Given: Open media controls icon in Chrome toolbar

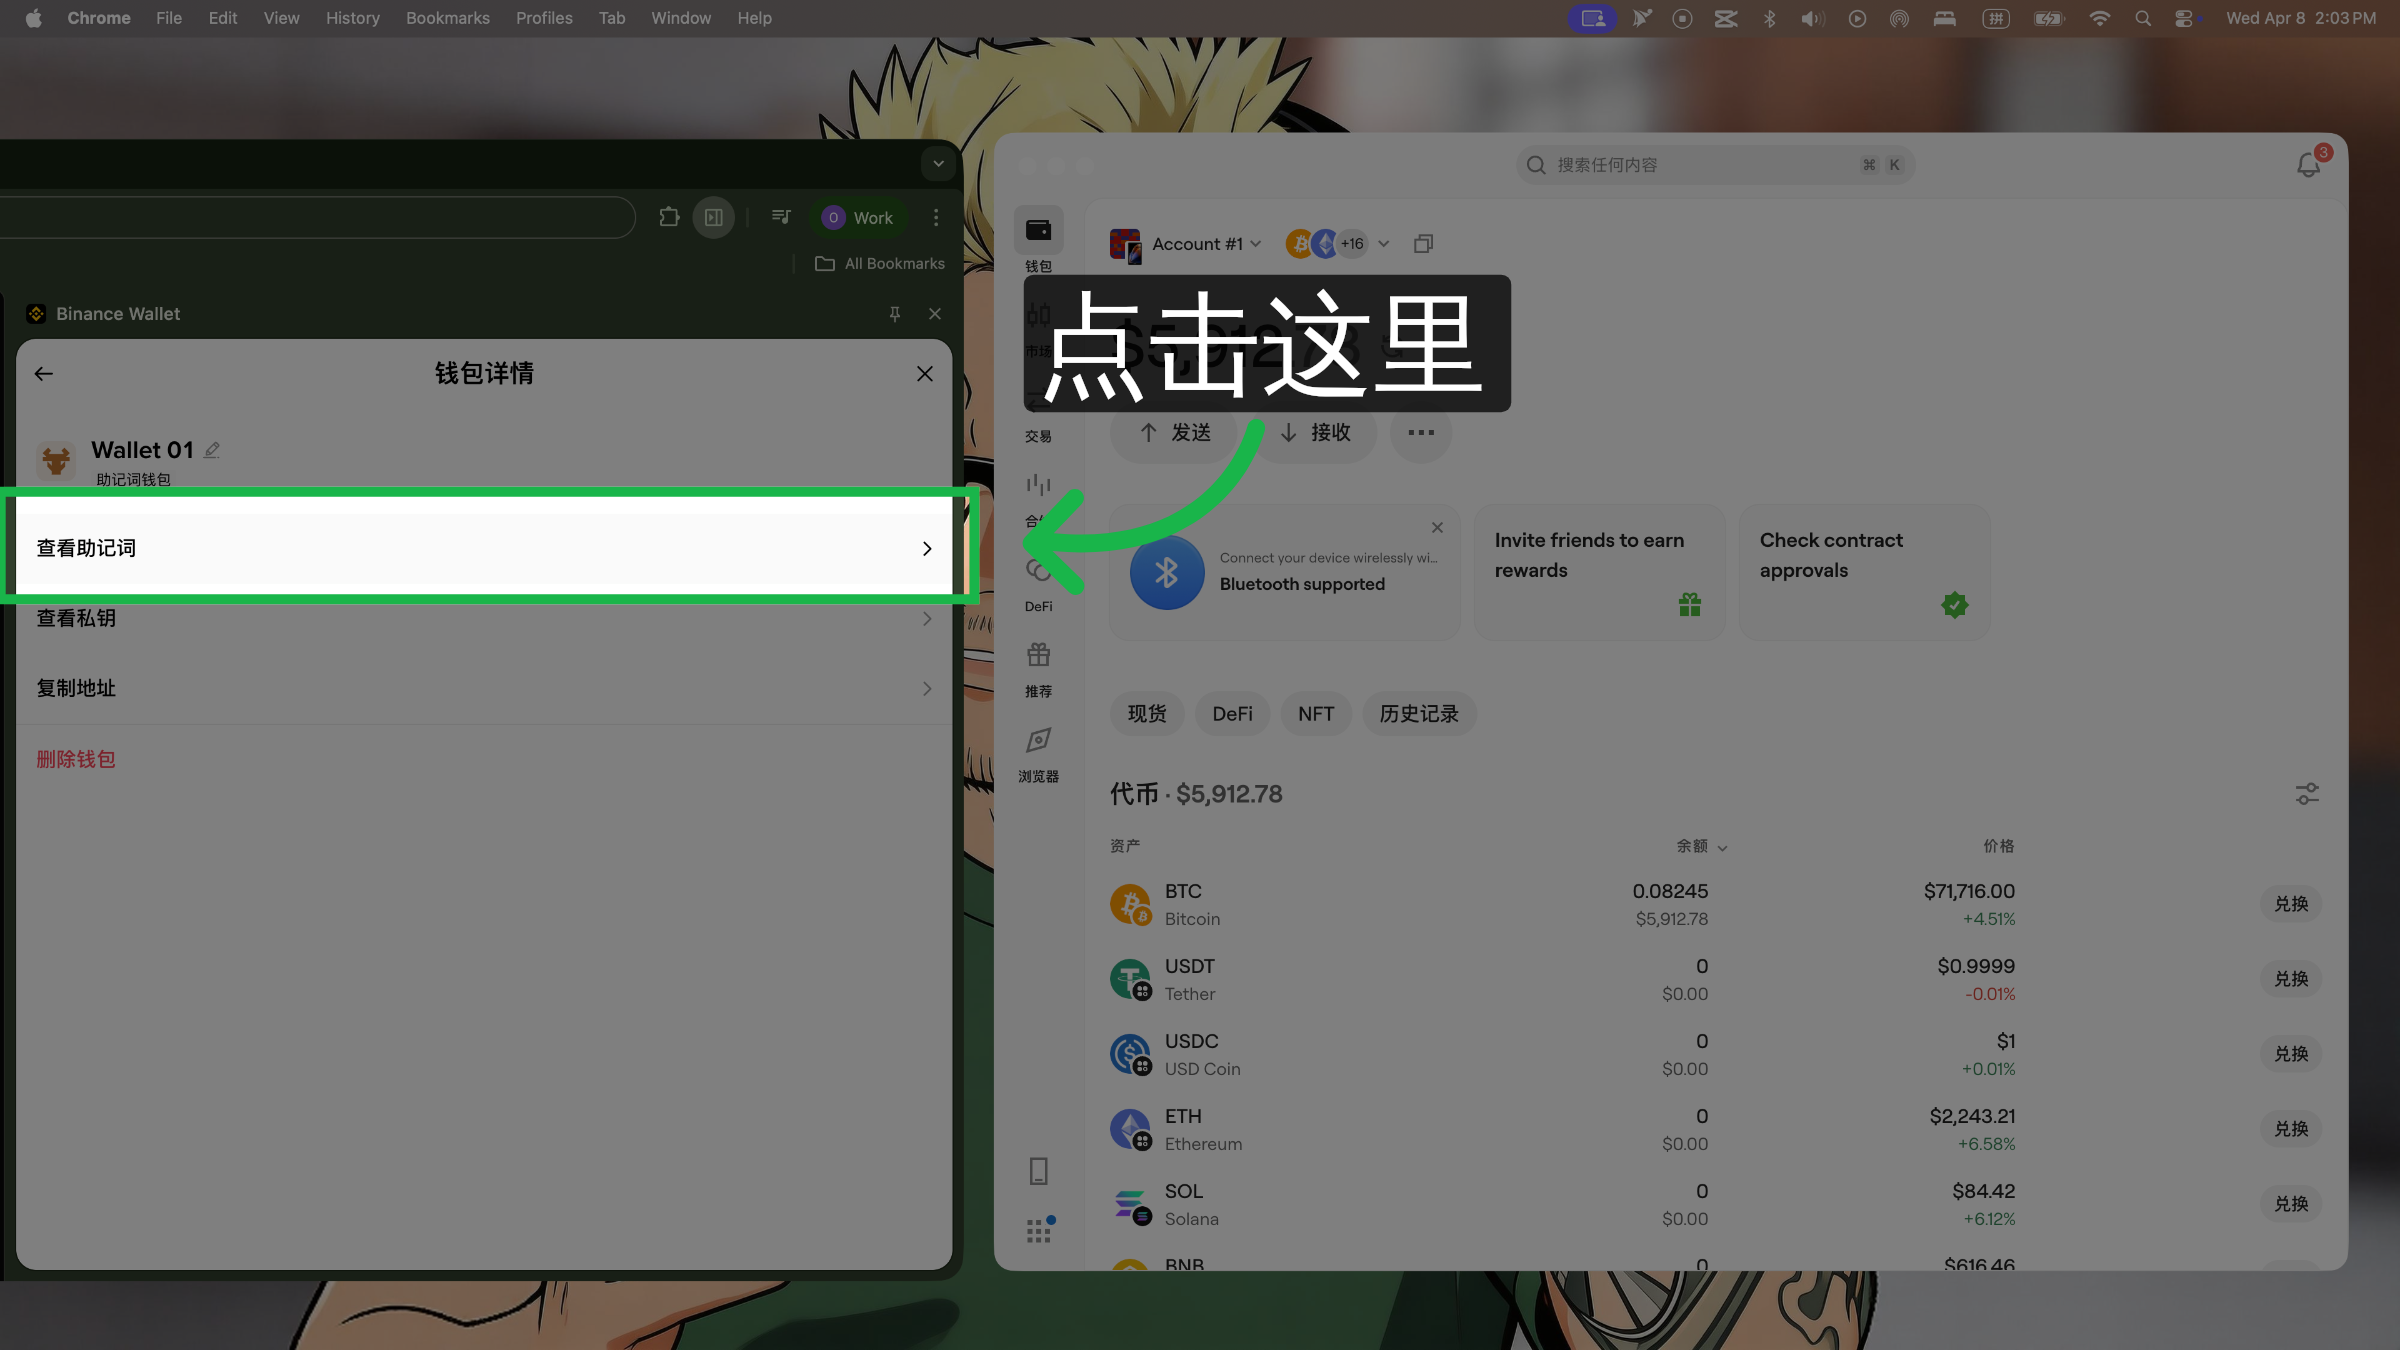Looking at the screenshot, I should pyautogui.click(x=781, y=217).
